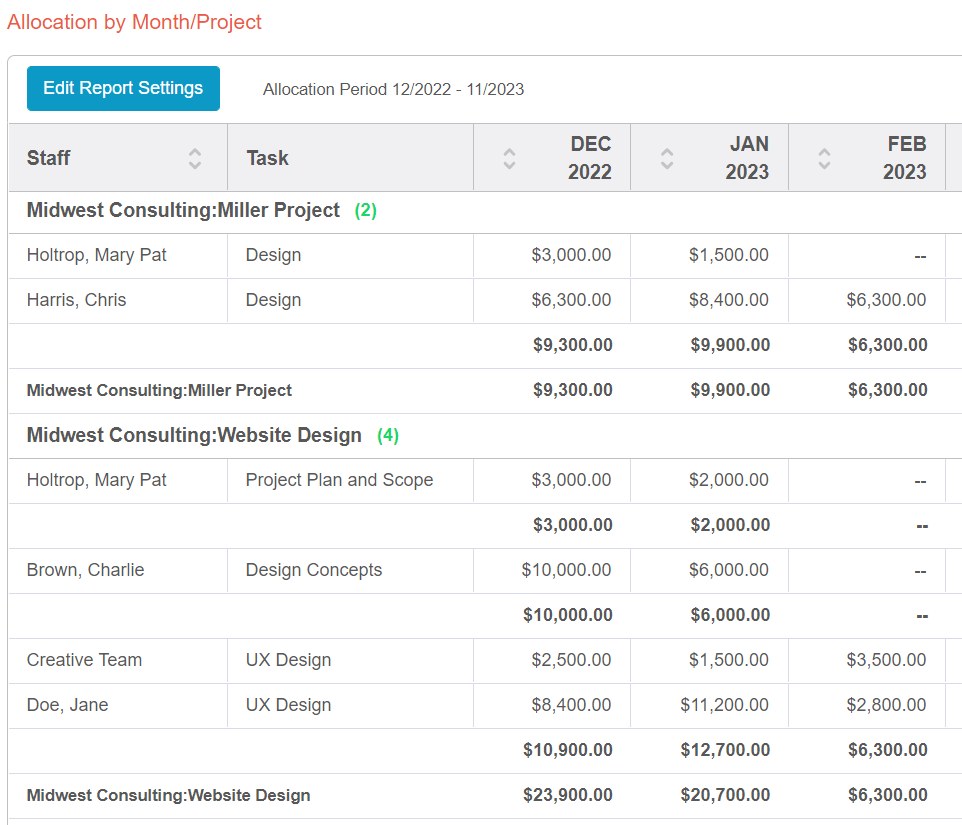
Task: Select Brown, Charlie staff name
Action: coord(85,570)
